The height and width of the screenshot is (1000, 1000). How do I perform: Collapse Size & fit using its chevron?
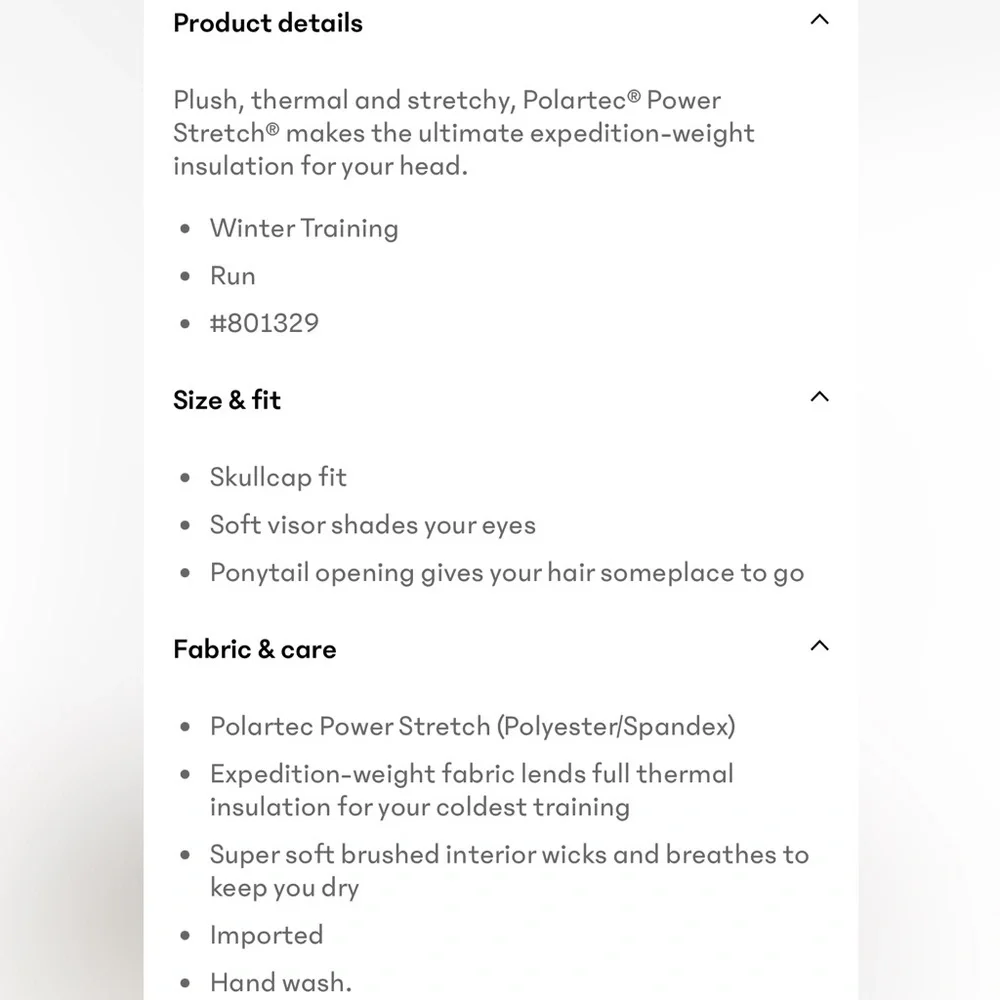pos(819,397)
